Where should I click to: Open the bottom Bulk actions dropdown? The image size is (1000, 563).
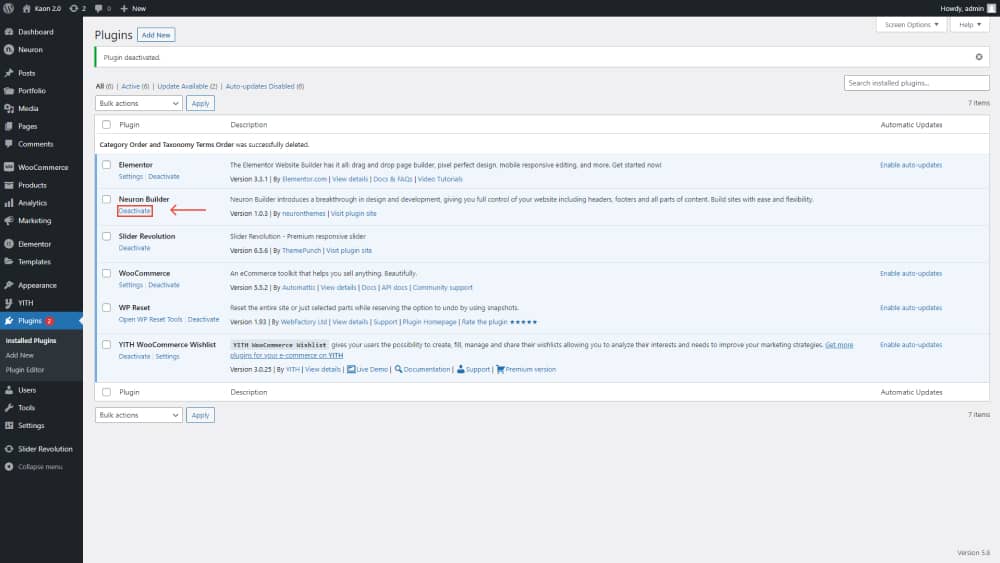(138, 415)
